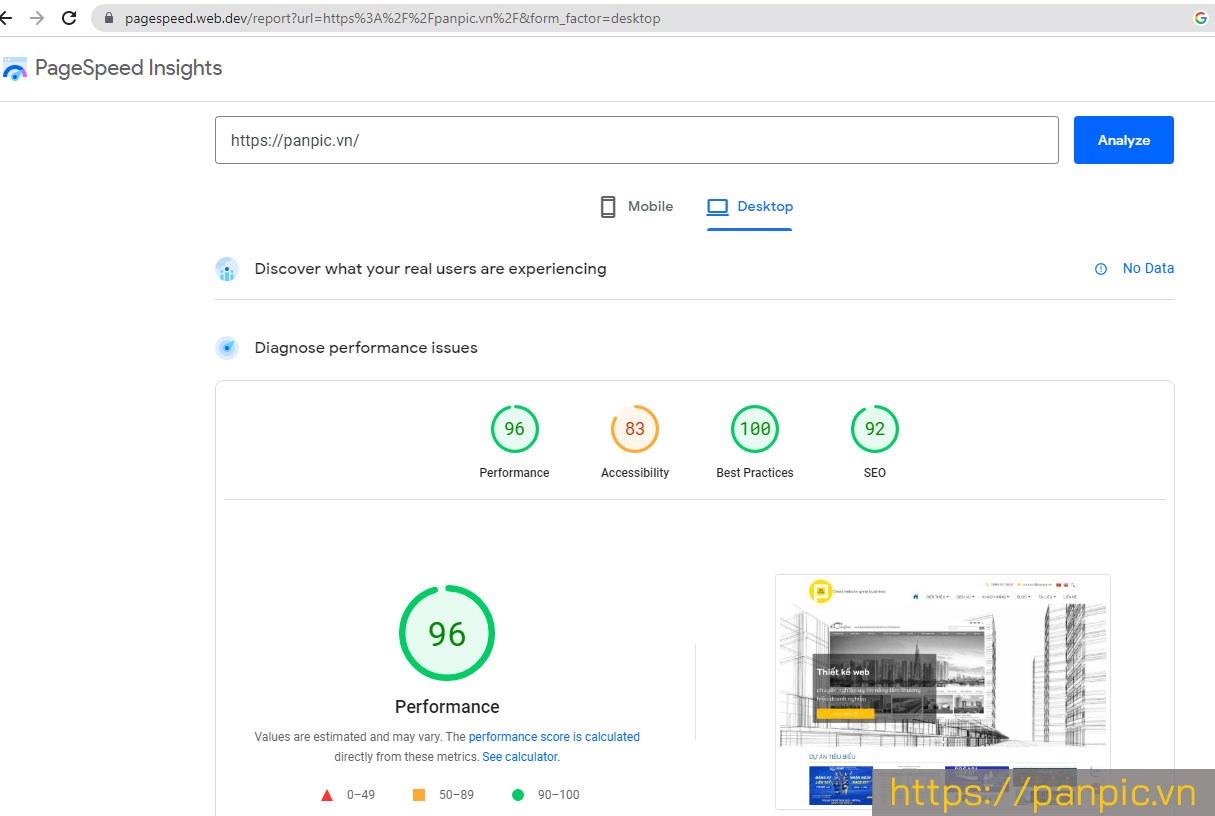This screenshot has height=816, width=1215.
Task: Click 'Diagnose performance issues' heading
Action: 366,348
